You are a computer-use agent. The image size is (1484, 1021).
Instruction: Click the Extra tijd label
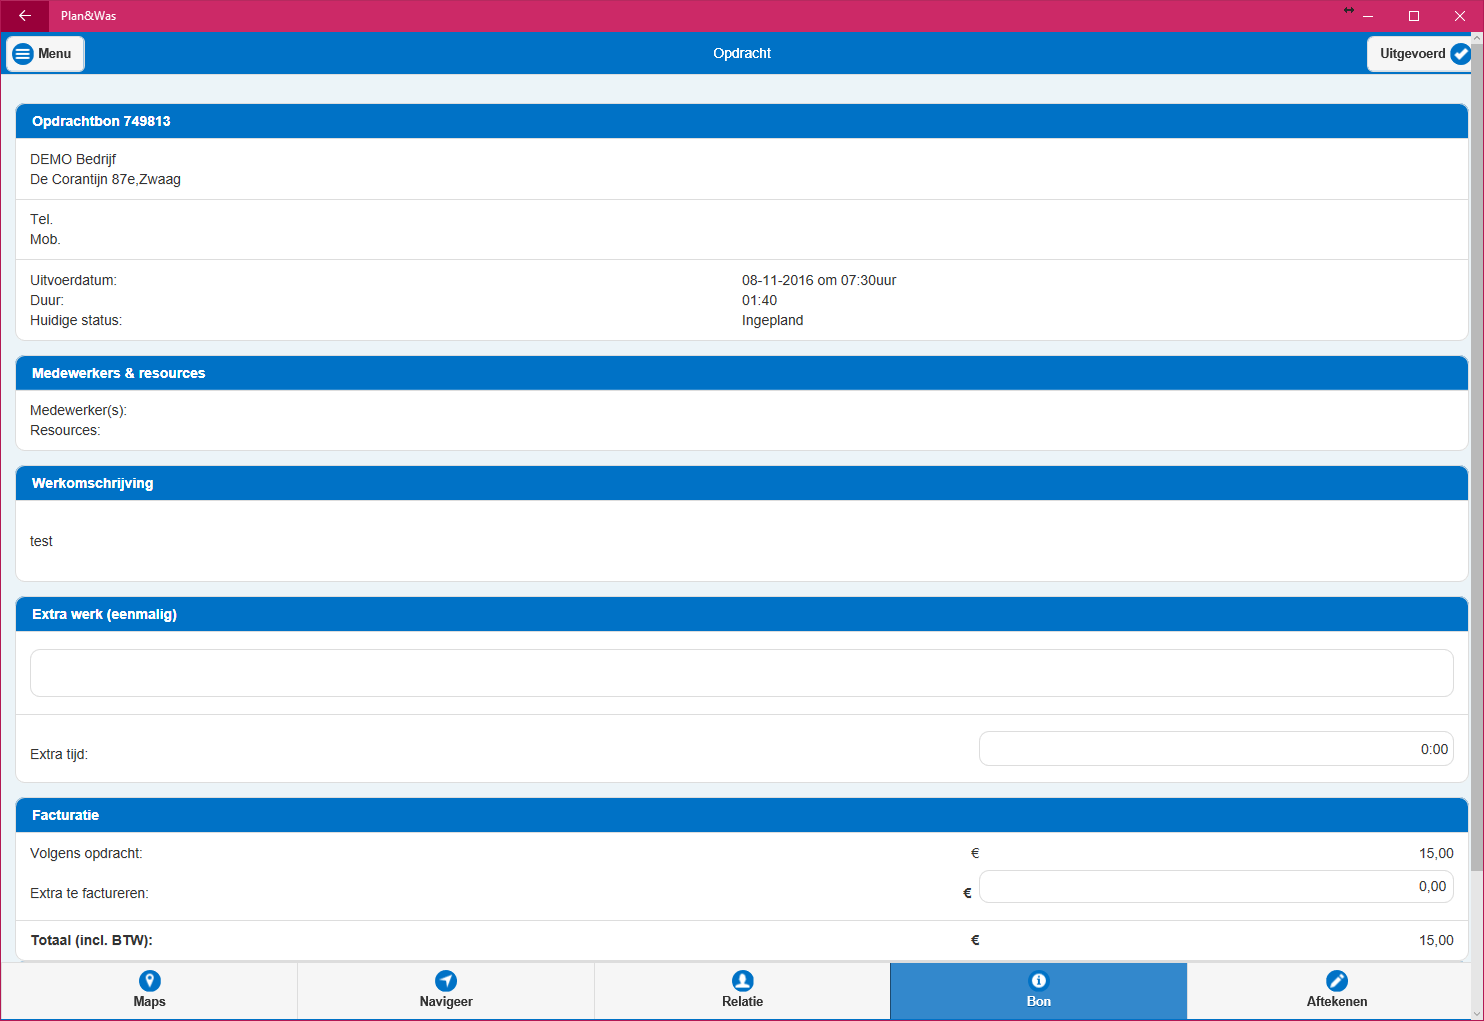(x=59, y=754)
